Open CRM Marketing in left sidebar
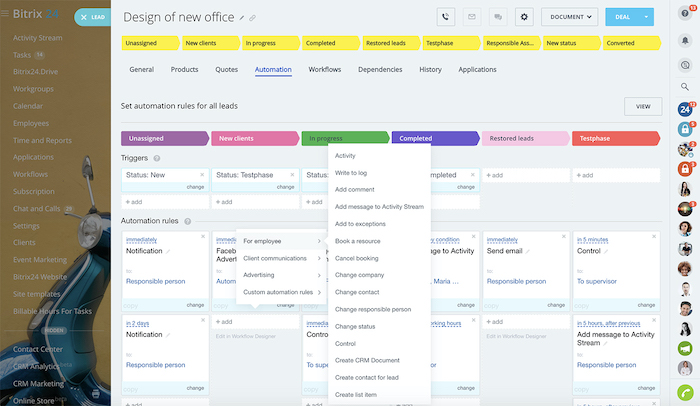This screenshot has width=700, height=406. 38,384
